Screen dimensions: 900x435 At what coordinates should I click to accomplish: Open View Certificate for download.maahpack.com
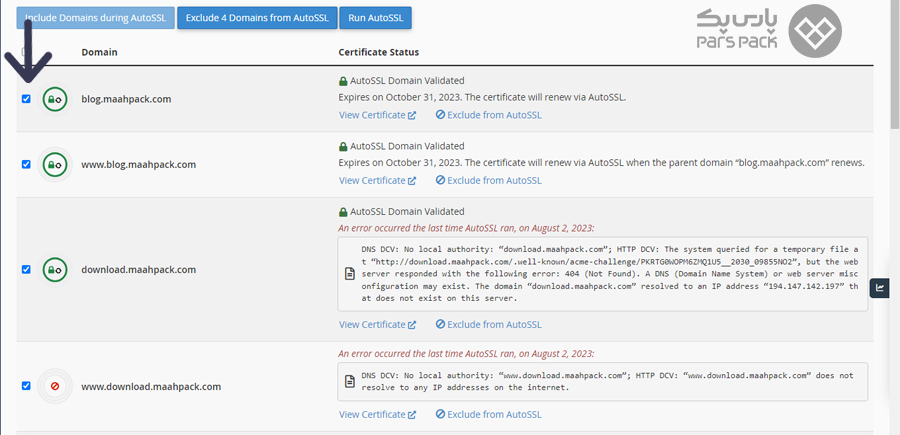pos(377,324)
